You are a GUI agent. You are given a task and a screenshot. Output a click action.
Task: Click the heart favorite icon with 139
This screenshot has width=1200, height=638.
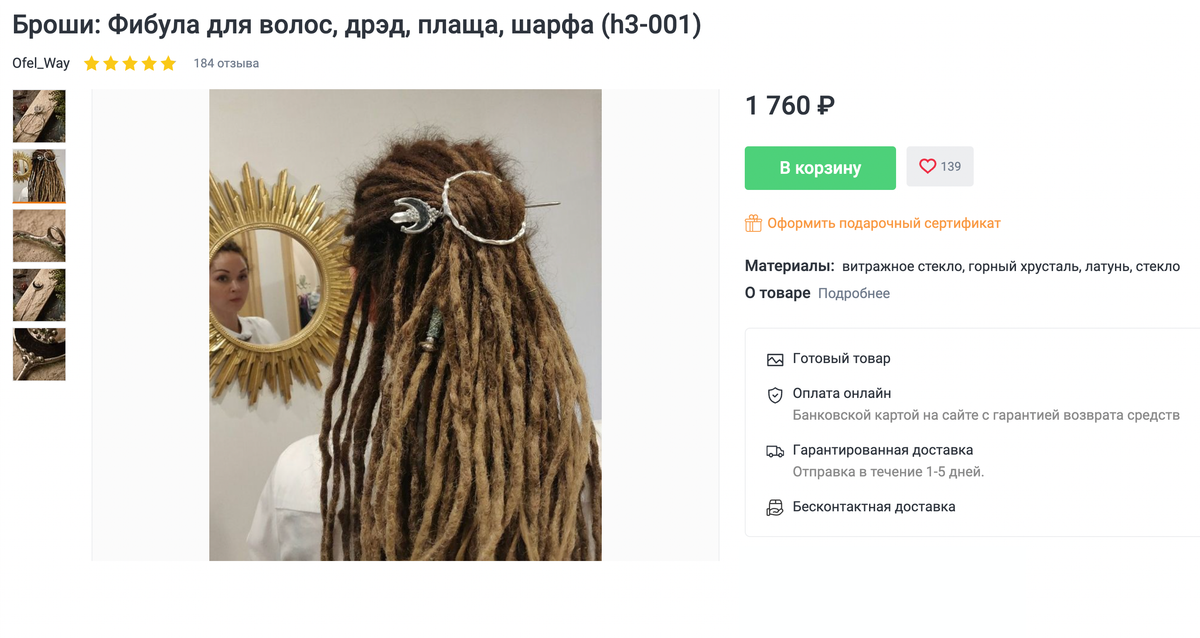[x=928, y=167]
